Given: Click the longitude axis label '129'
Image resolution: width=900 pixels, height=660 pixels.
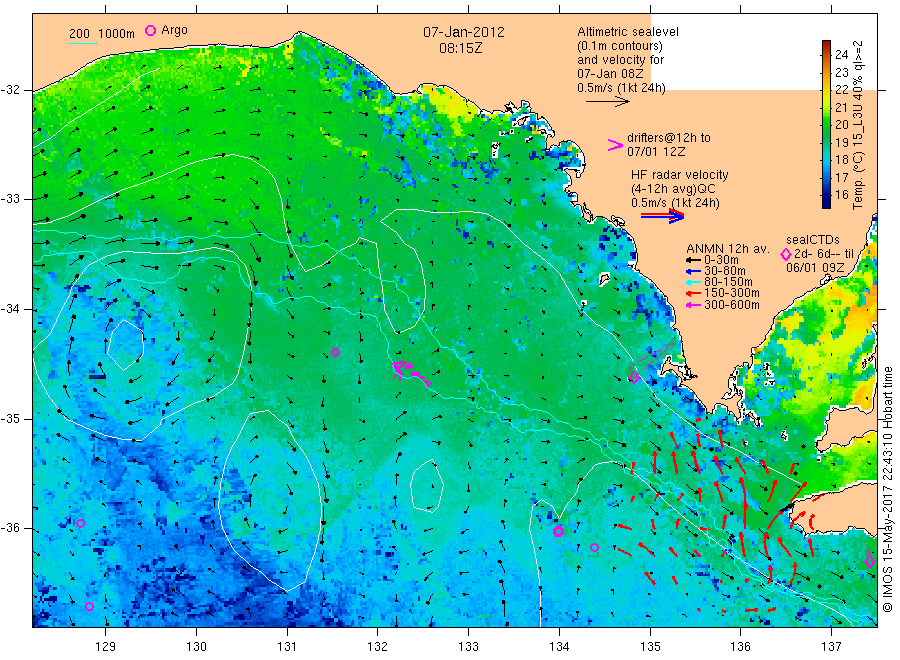Looking at the screenshot, I should click(106, 647).
